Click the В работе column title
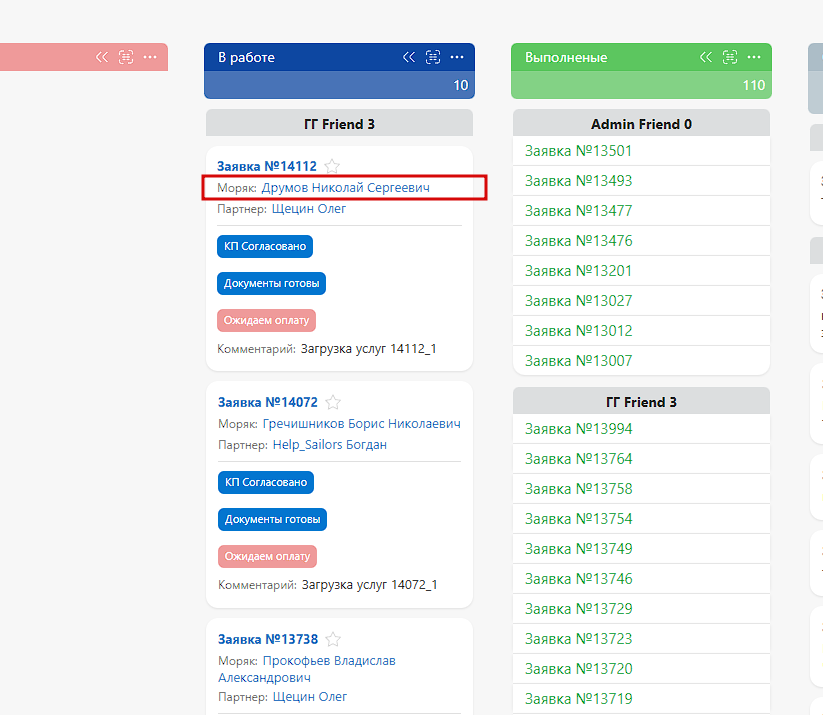 [x=246, y=57]
